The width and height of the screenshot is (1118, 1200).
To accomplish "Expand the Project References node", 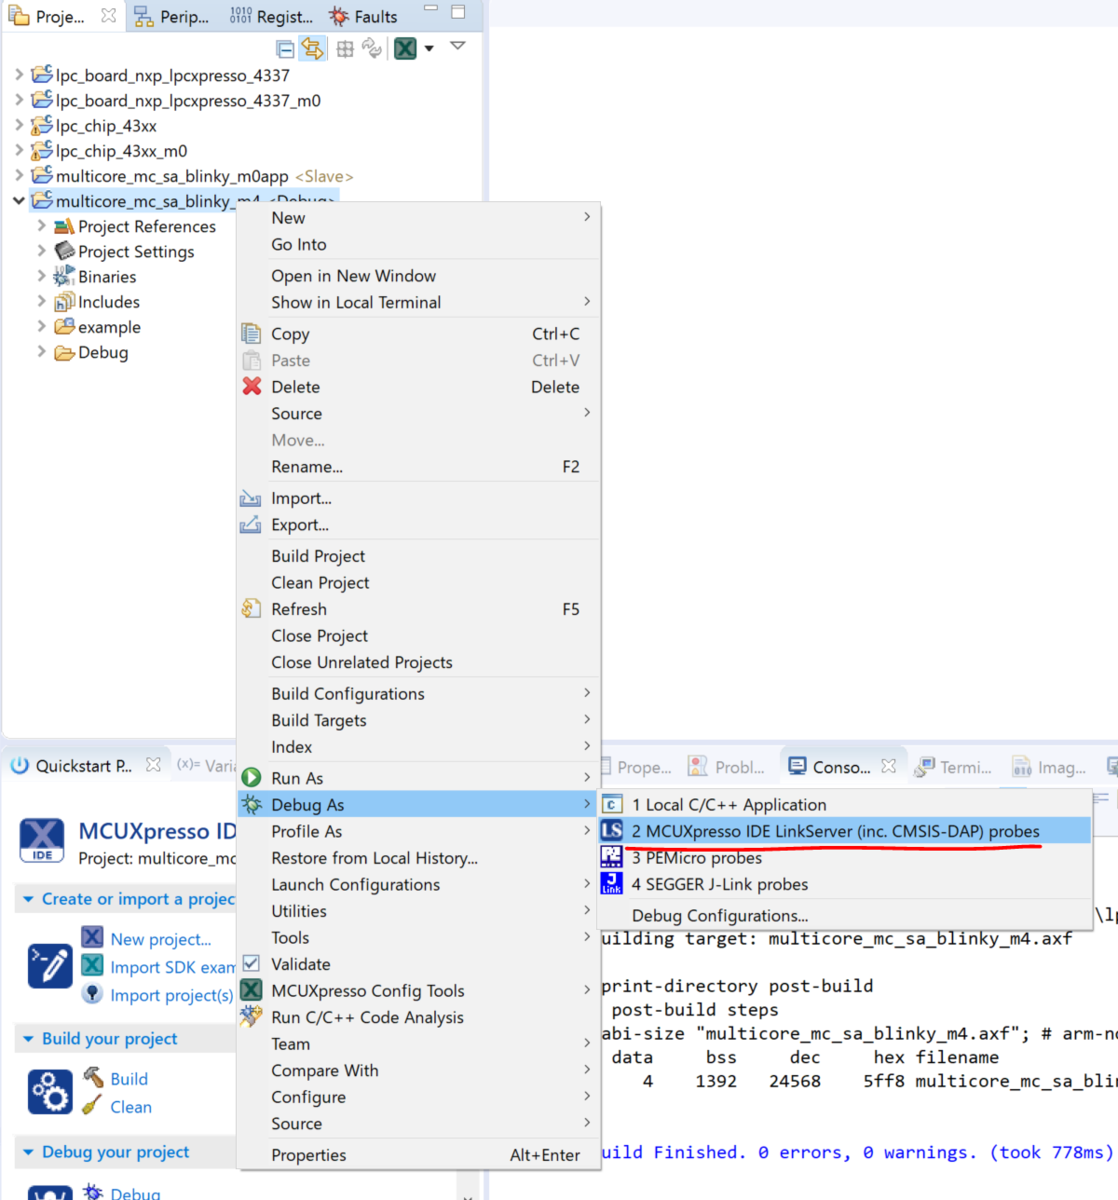I will click(x=41, y=226).
